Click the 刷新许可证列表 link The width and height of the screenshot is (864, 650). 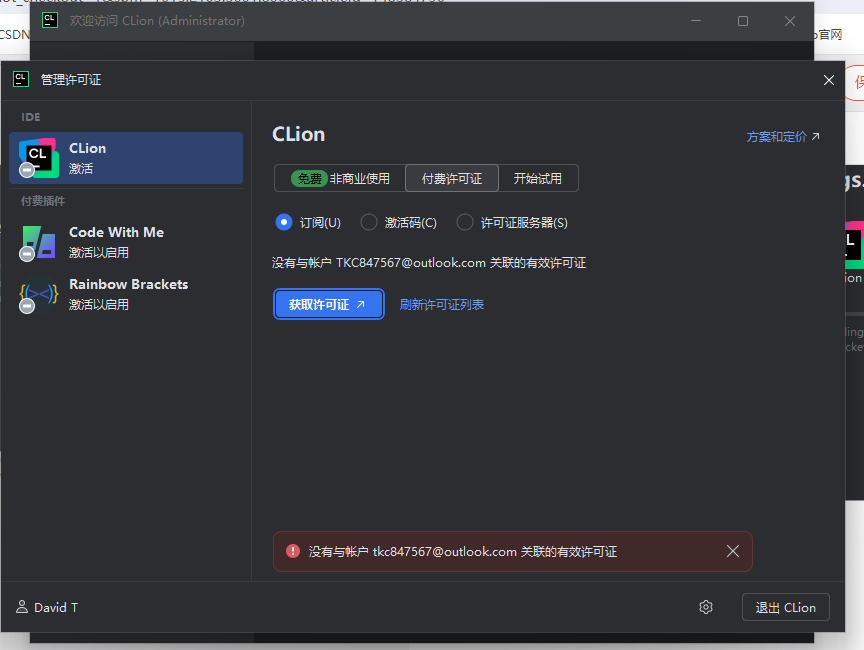[x=441, y=305]
